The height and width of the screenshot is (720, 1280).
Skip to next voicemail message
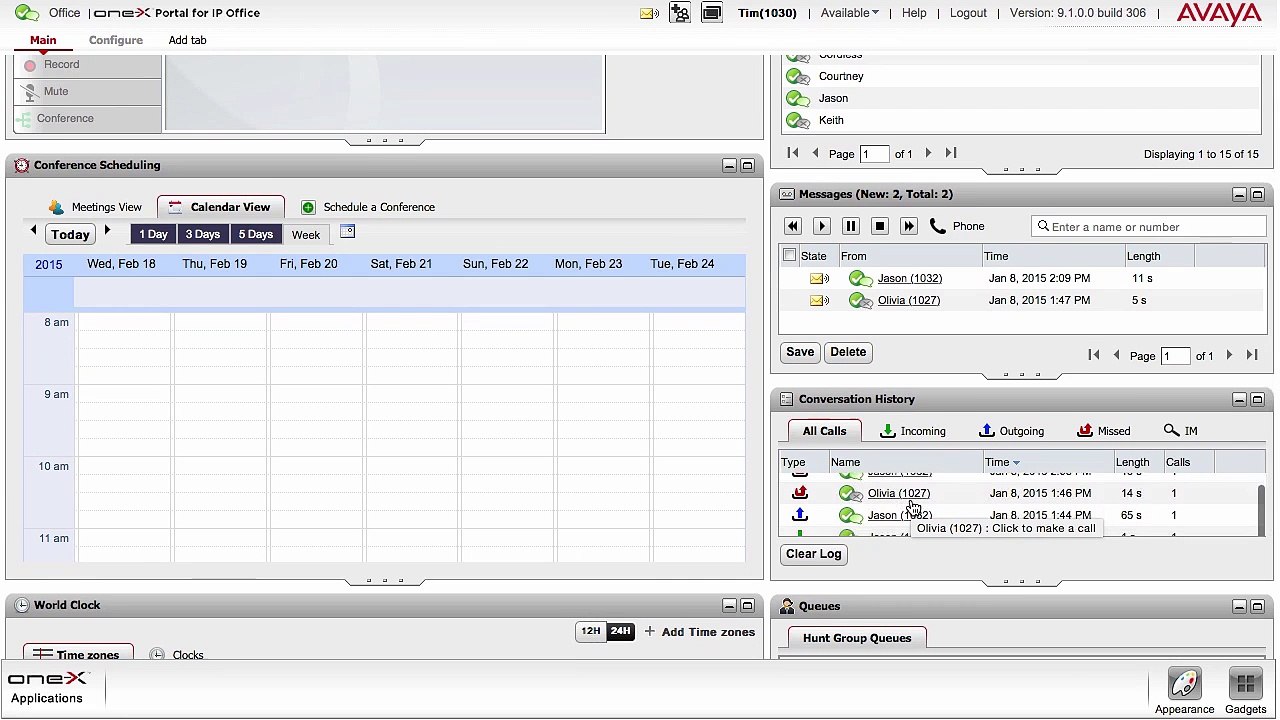coord(909,227)
